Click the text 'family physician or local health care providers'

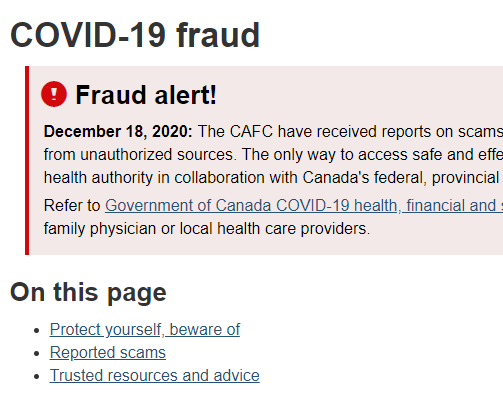coord(207,229)
